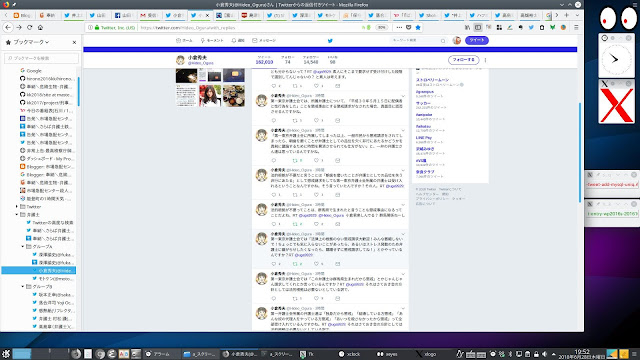Screen dimensions: 640x360
Task: Open the Bookmarks (ブックマーク) sidebar header dropdown
Action: pyautogui.click(x=31, y=42)
